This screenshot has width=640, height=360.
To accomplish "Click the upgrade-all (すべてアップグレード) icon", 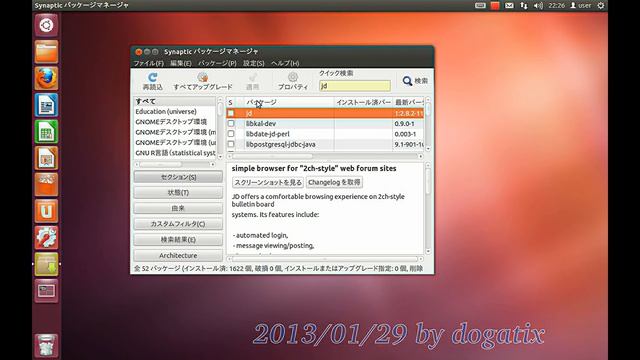I will (202, 77).
